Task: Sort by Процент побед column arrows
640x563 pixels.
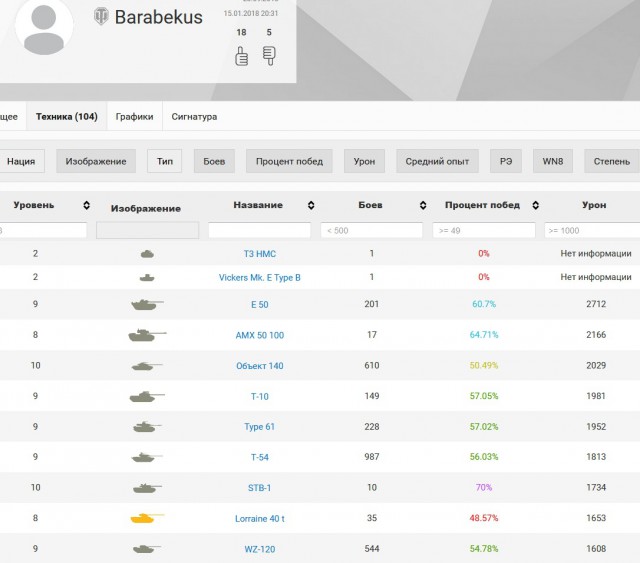Action: click(536, 205)
